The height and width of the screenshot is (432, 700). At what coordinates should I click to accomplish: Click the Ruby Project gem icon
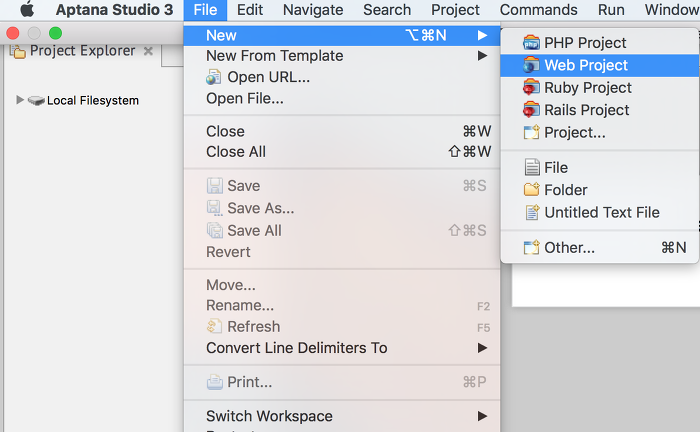click(531, 87)
